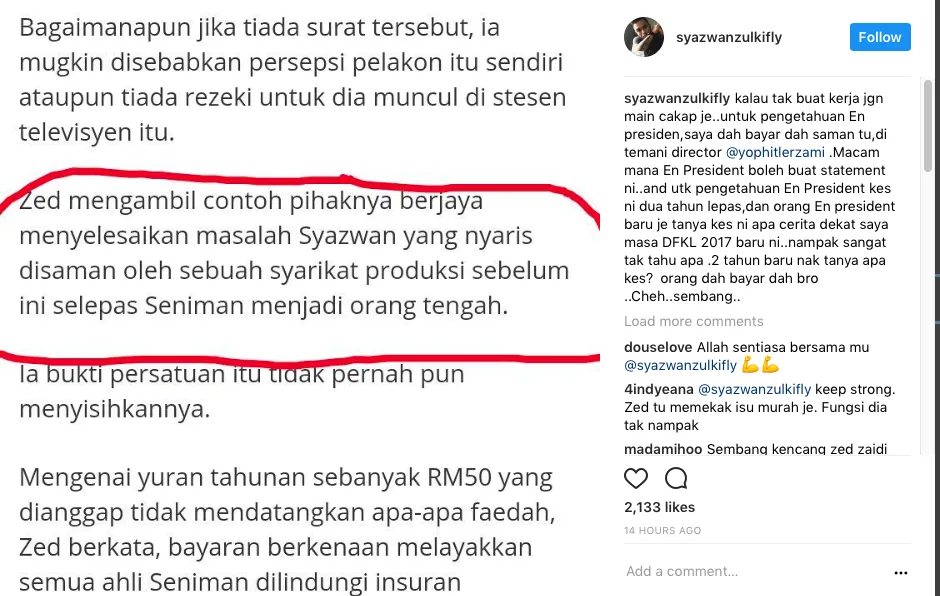Open syazwanzulkifly profile picture avatar
The width and height of the screenshot is (940, 596).
pyautogui.click(x=644, y=37)
